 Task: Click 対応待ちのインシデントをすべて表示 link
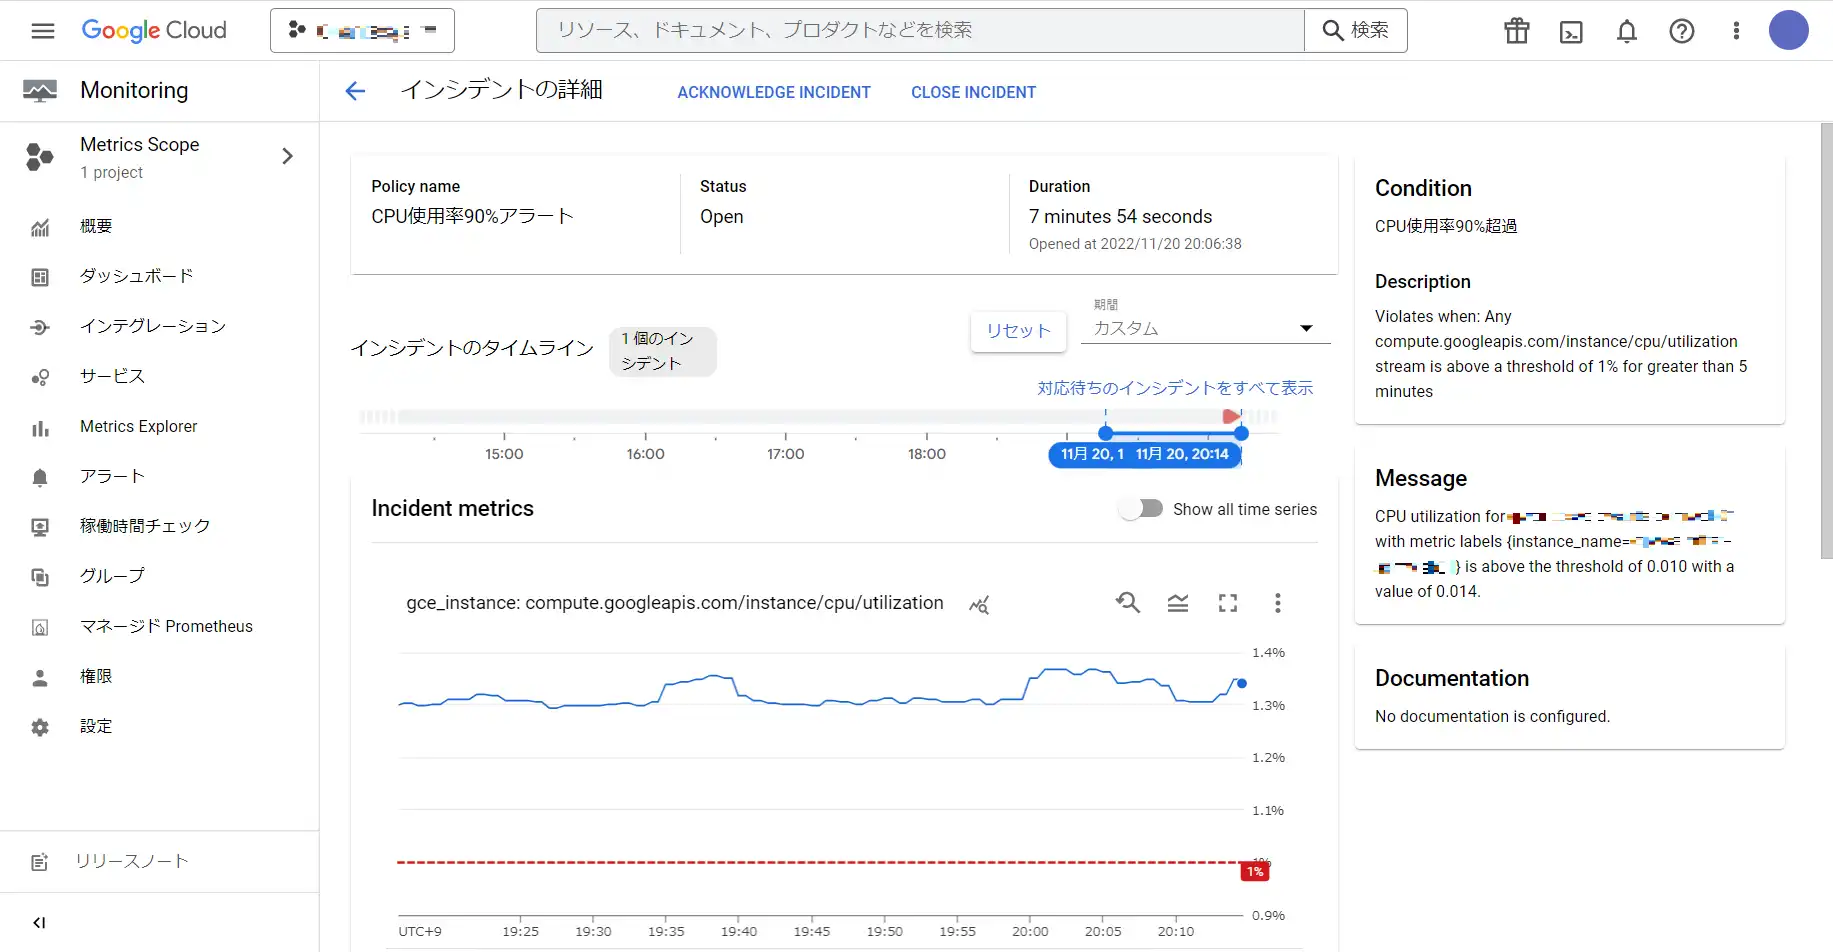[1175, 388]
